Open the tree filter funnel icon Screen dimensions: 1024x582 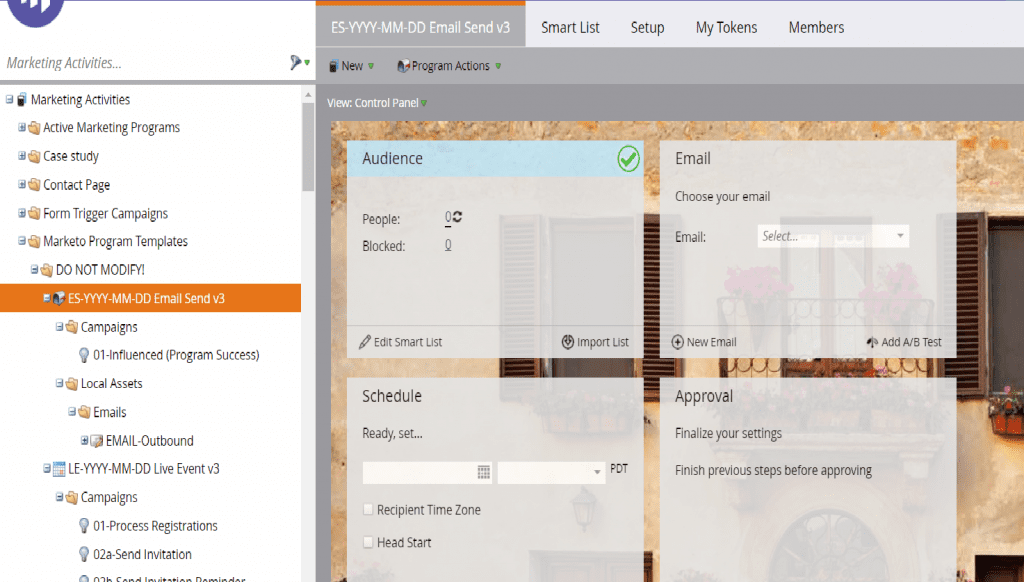(x=296, y=62)
